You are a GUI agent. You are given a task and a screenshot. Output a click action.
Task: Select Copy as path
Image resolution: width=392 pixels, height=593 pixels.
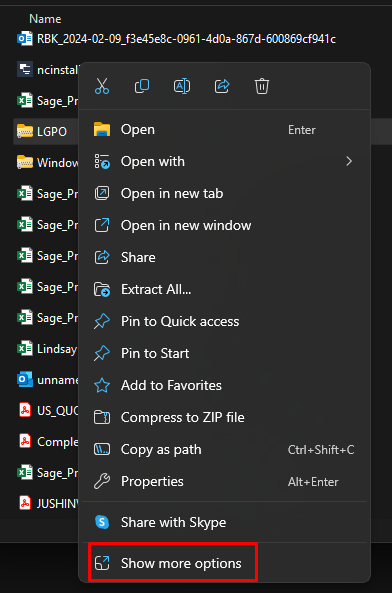225,449
